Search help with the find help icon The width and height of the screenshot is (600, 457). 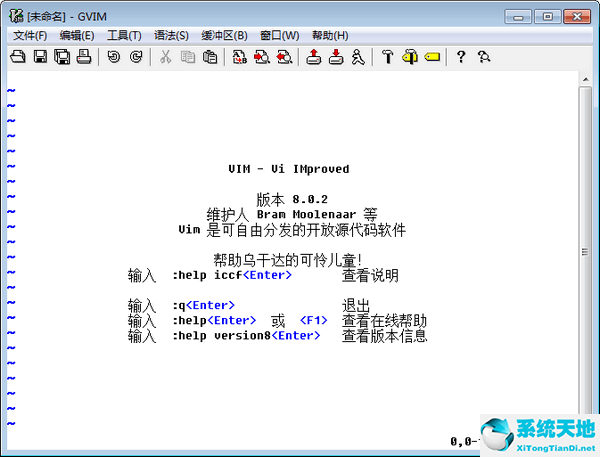[484, 57]
